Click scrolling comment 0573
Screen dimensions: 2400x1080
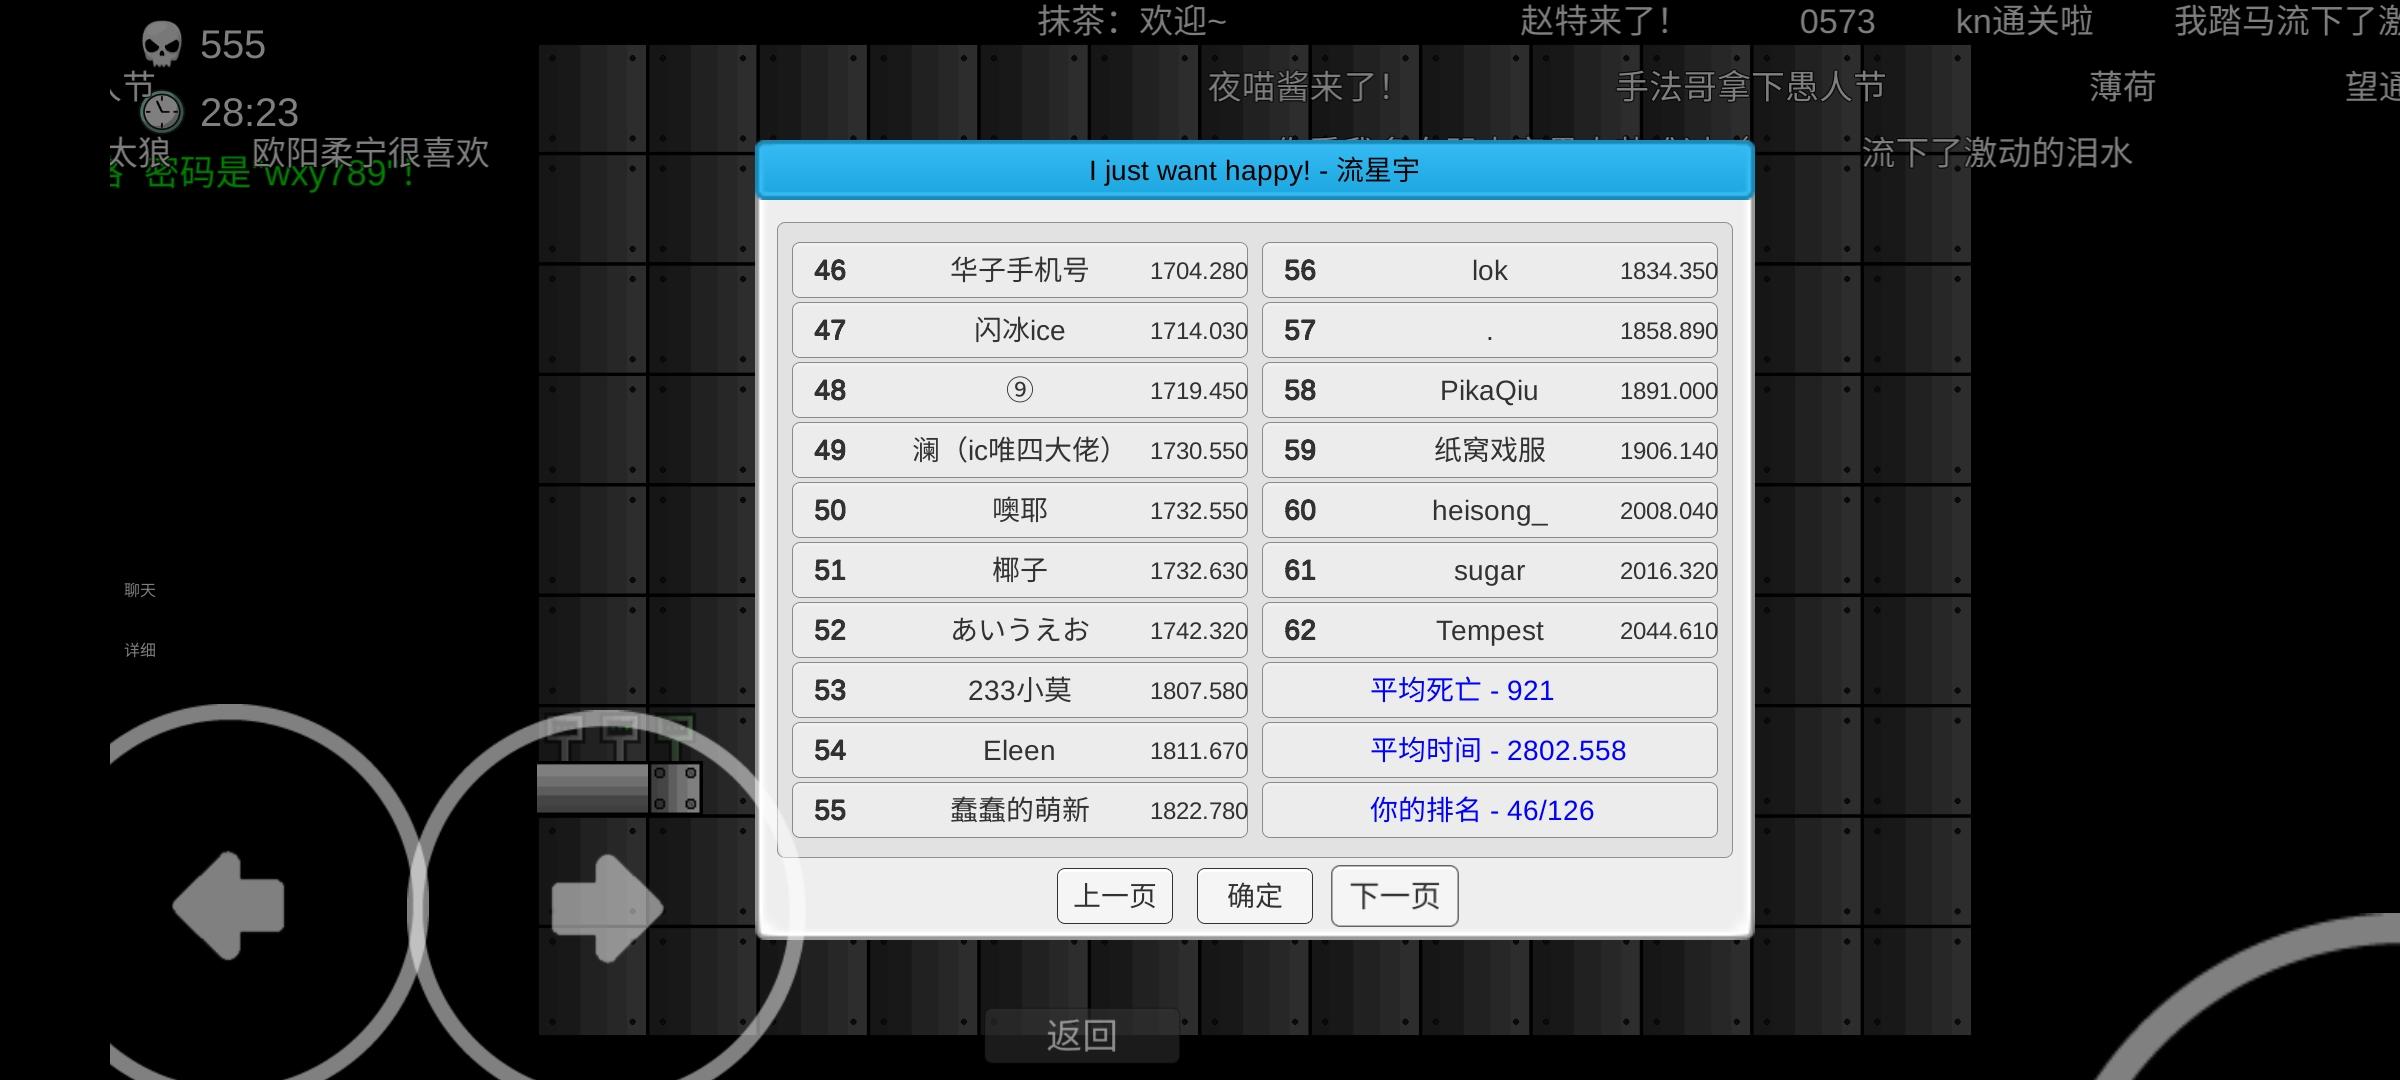click(1837, 21)
